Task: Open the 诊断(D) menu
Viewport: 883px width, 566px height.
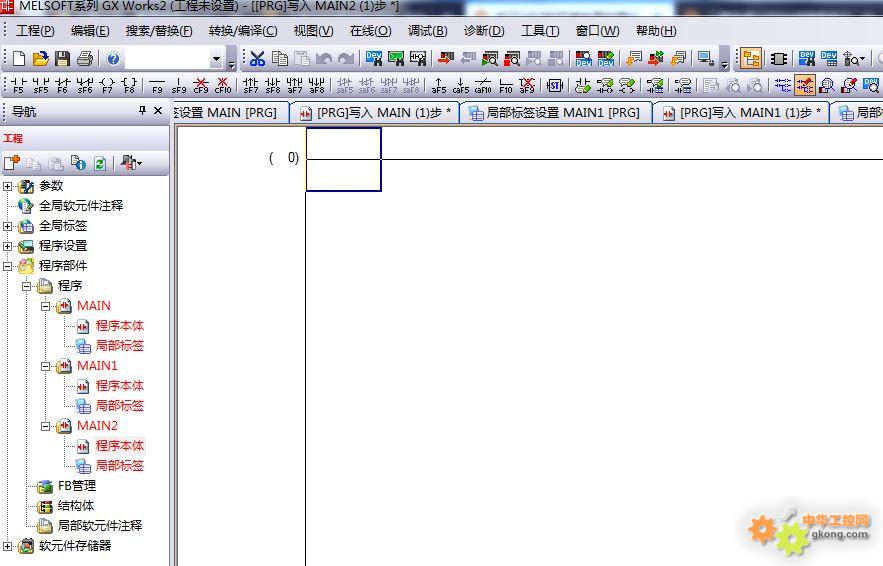Action: click(x=484, y=31)
